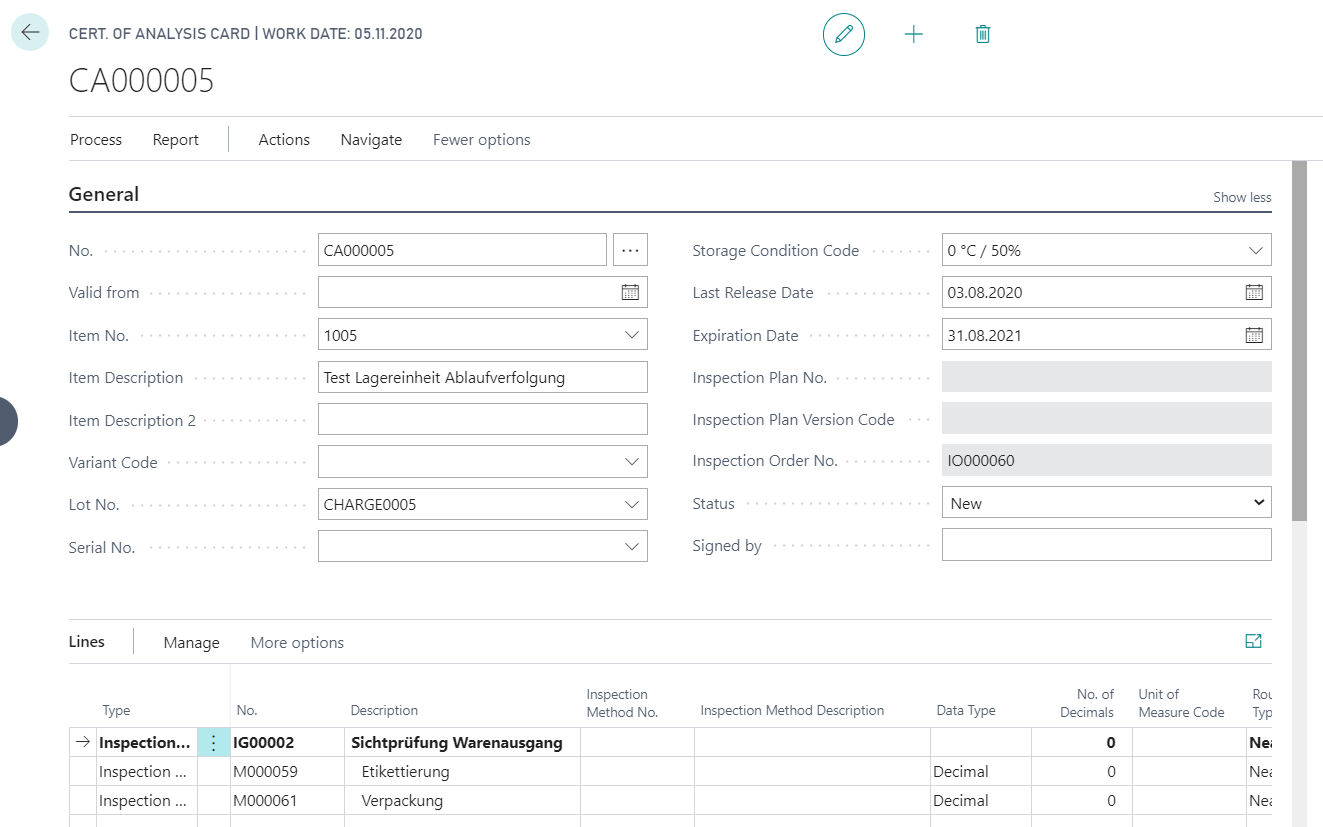Image resolution: width=1323 pixels, height=827 pixels.
Task: Expand Serial No. dropdown
Action: click(x=631, y=547)
